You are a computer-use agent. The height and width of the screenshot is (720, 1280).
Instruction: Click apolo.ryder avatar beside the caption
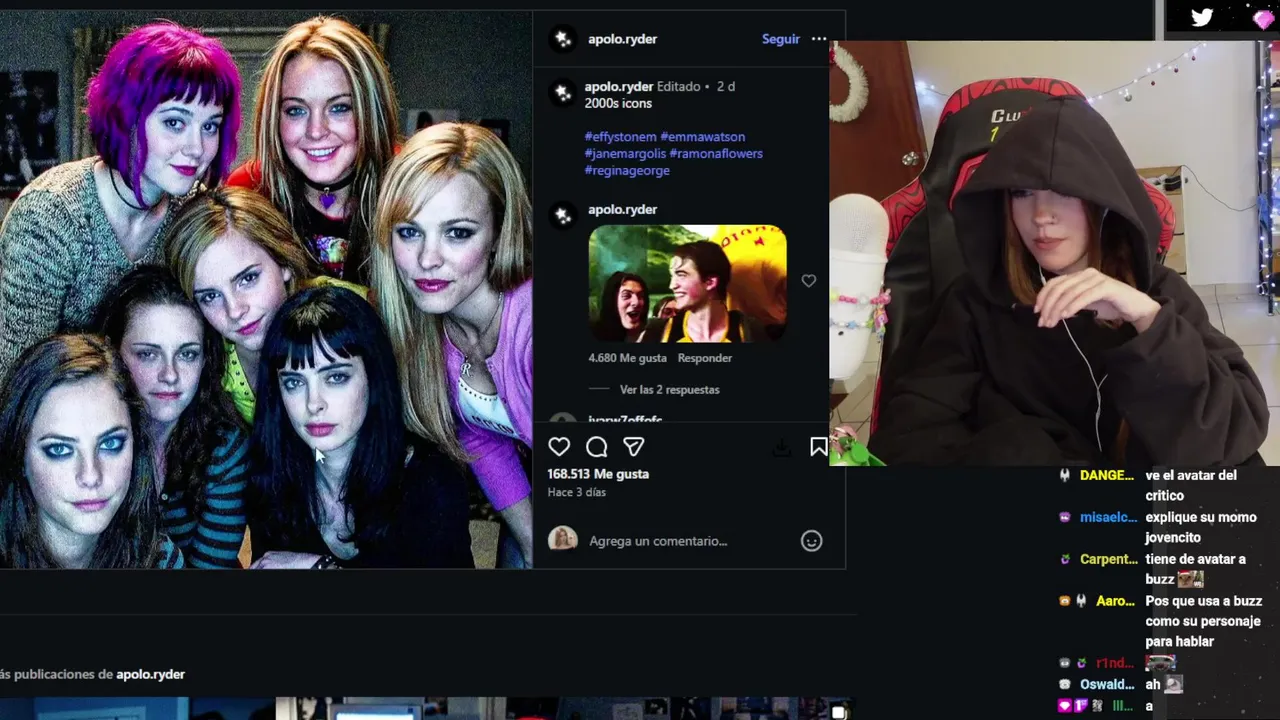[563, 93]
